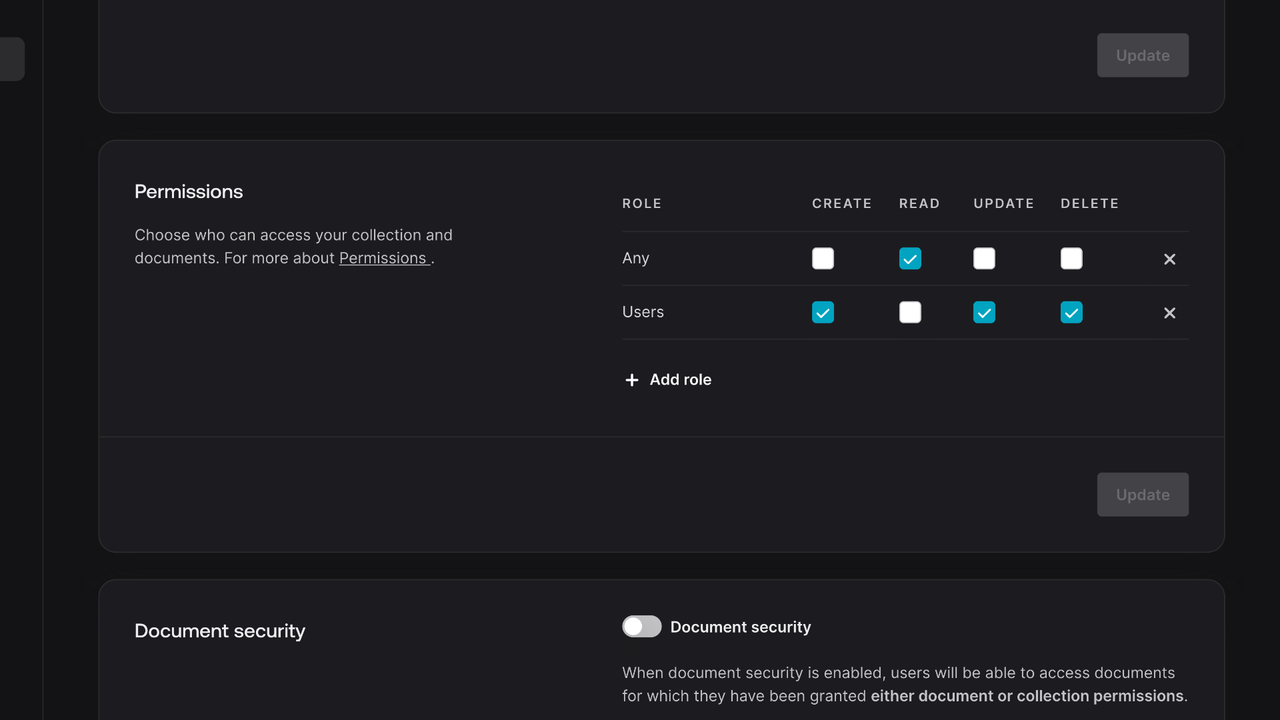The width and height of the screenshot is (1280, 720).
Task: Click the CREATE column header
Action: click(x=842, y=203)
